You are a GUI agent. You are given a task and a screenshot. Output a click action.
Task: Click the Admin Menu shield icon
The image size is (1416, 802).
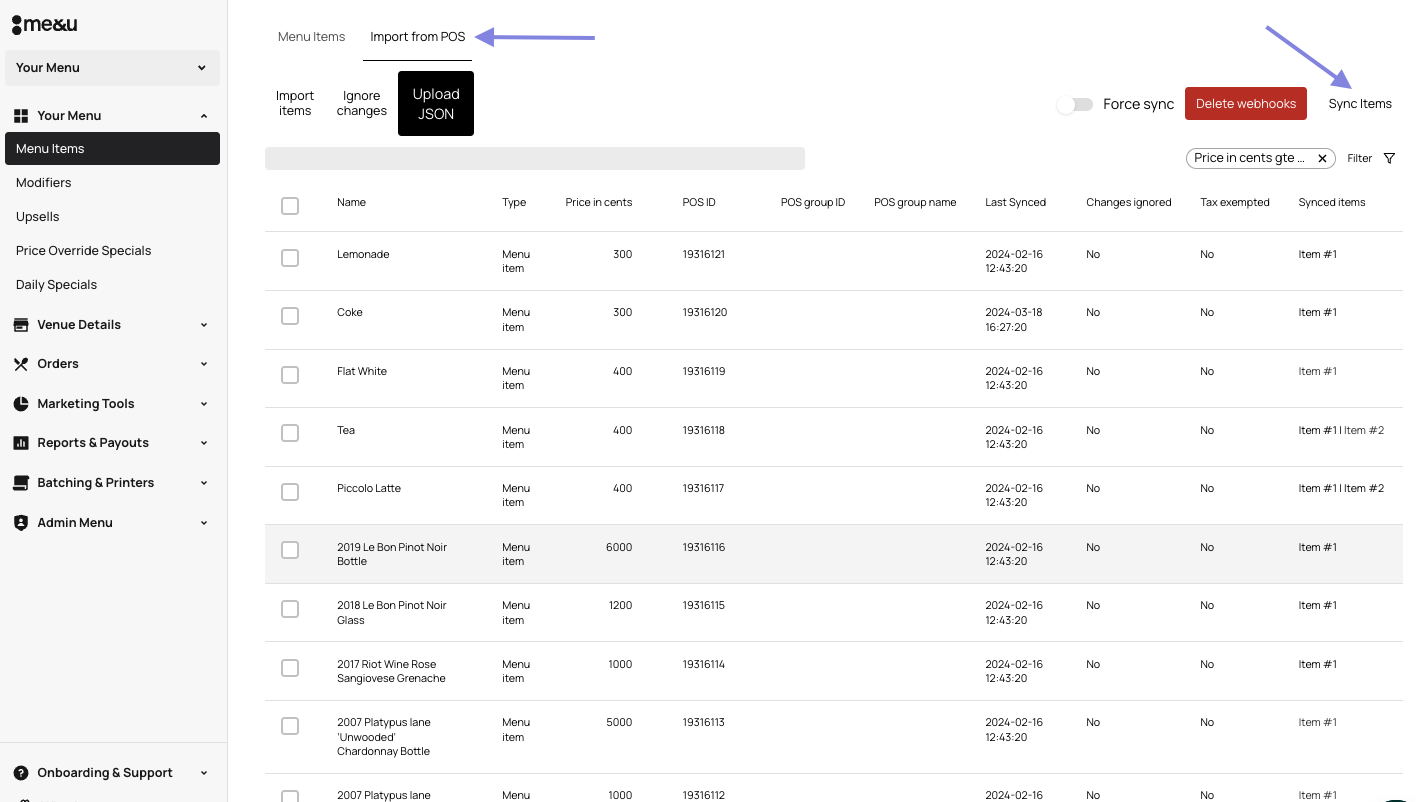pyautogui.click(x=21, y=523)
